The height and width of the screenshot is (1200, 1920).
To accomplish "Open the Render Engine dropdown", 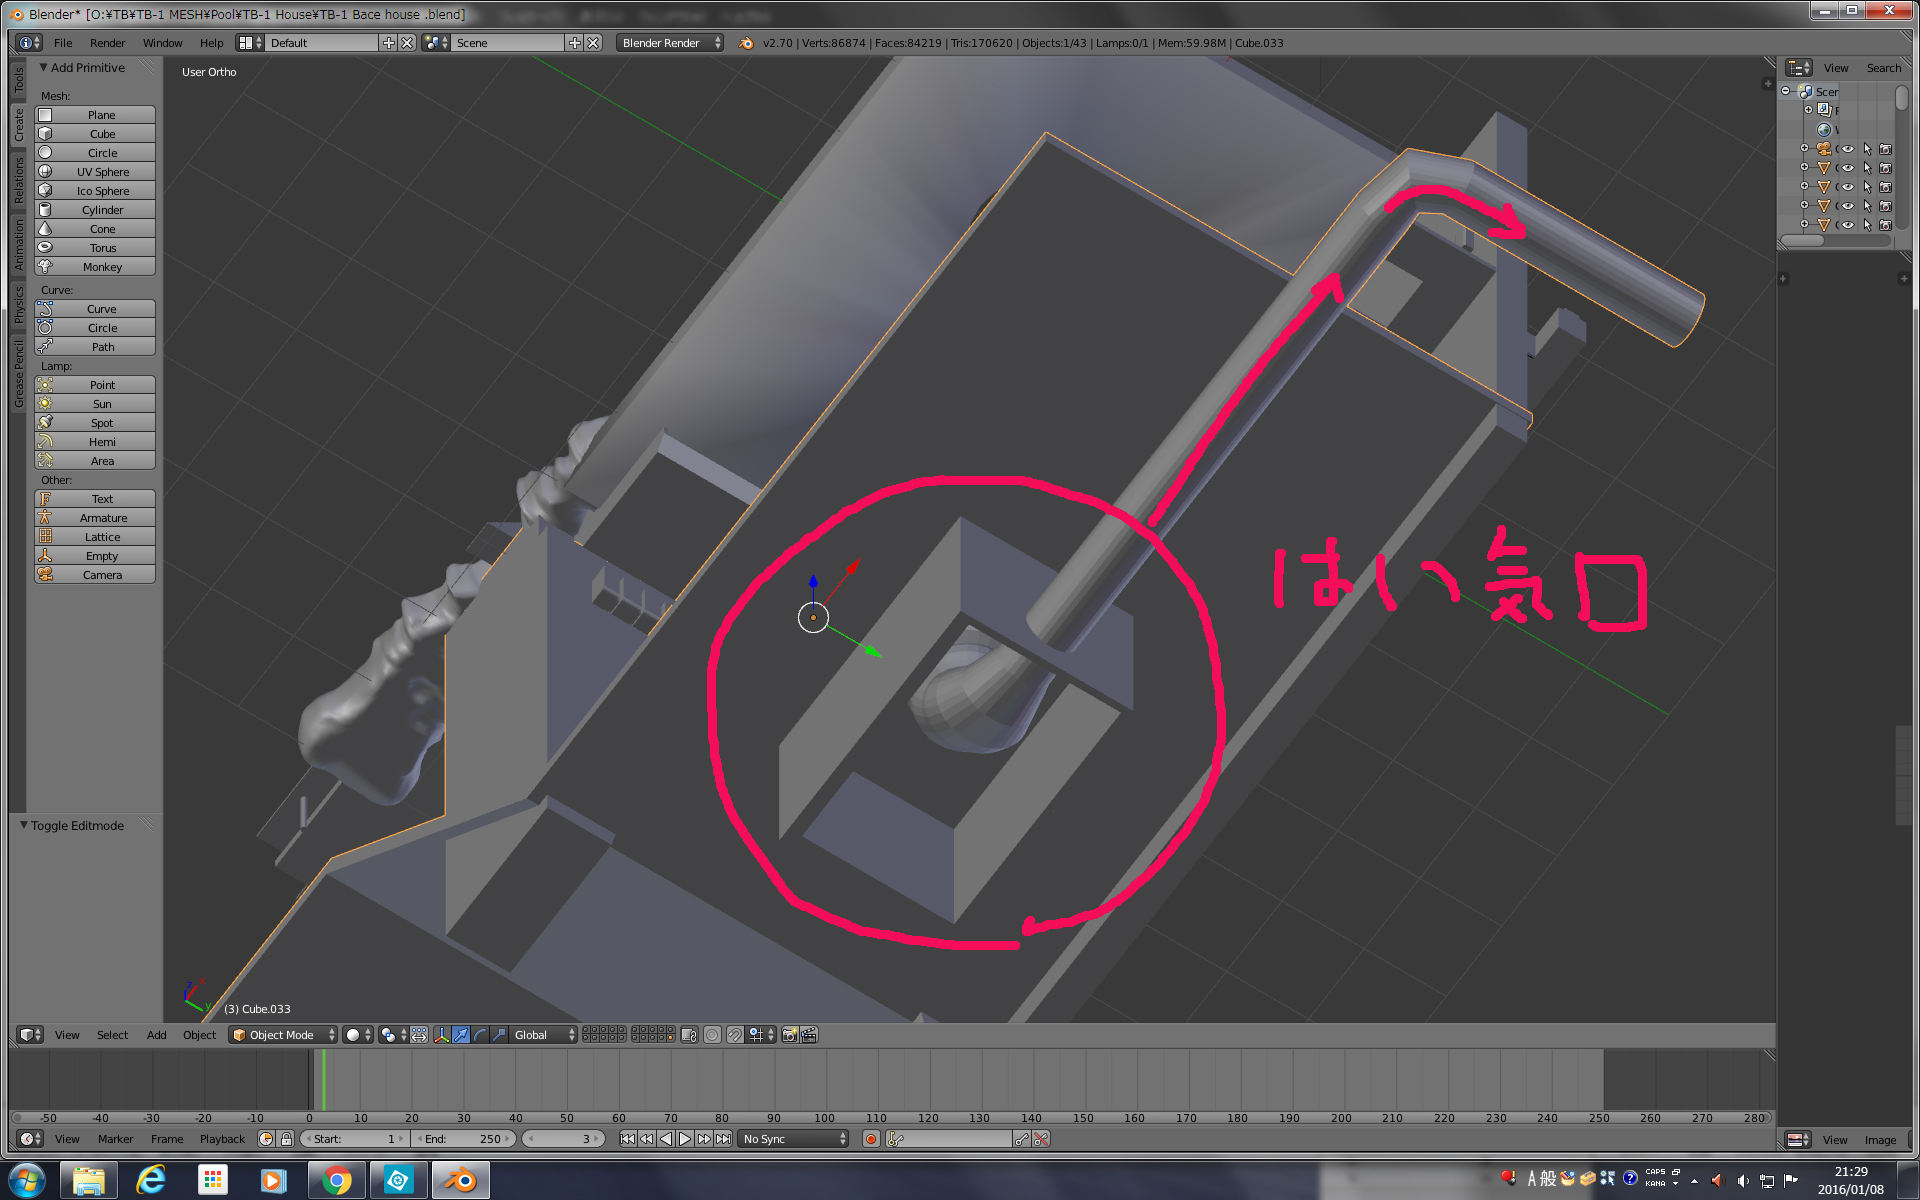I will [x=669, y=43].
